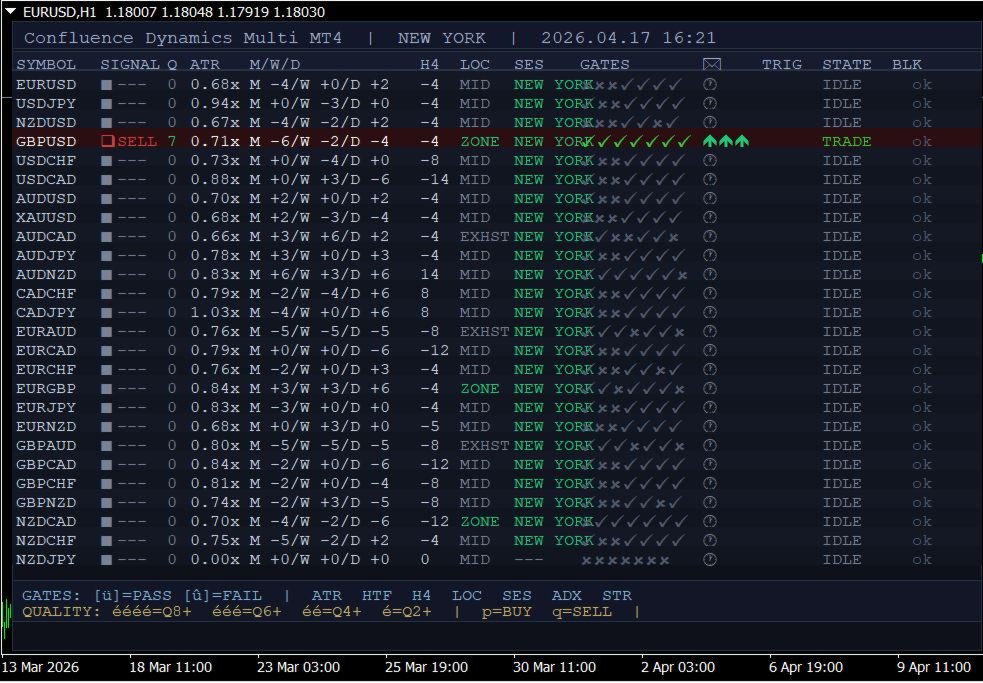Click the q=SELL legend entry
Viewport: 983px width, 683px height.
(582, 612)
